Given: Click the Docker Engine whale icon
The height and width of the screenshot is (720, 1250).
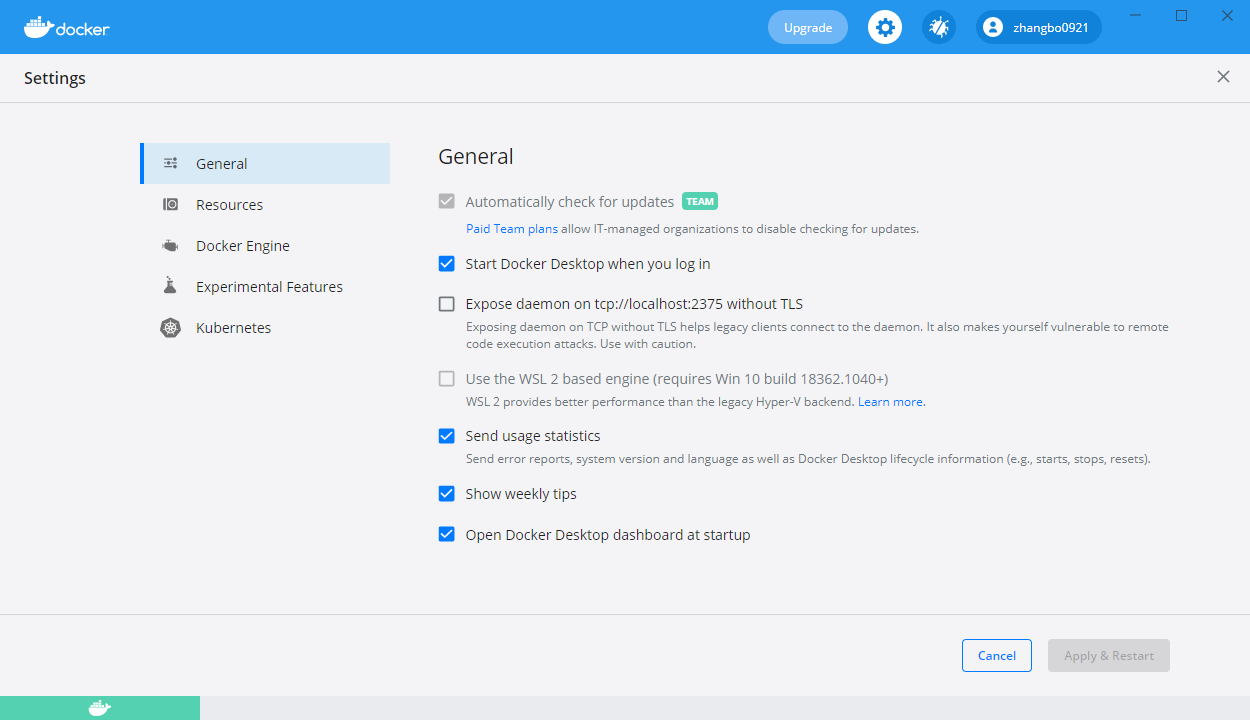Looking at the screenshot, I should (x=171, y=245).
